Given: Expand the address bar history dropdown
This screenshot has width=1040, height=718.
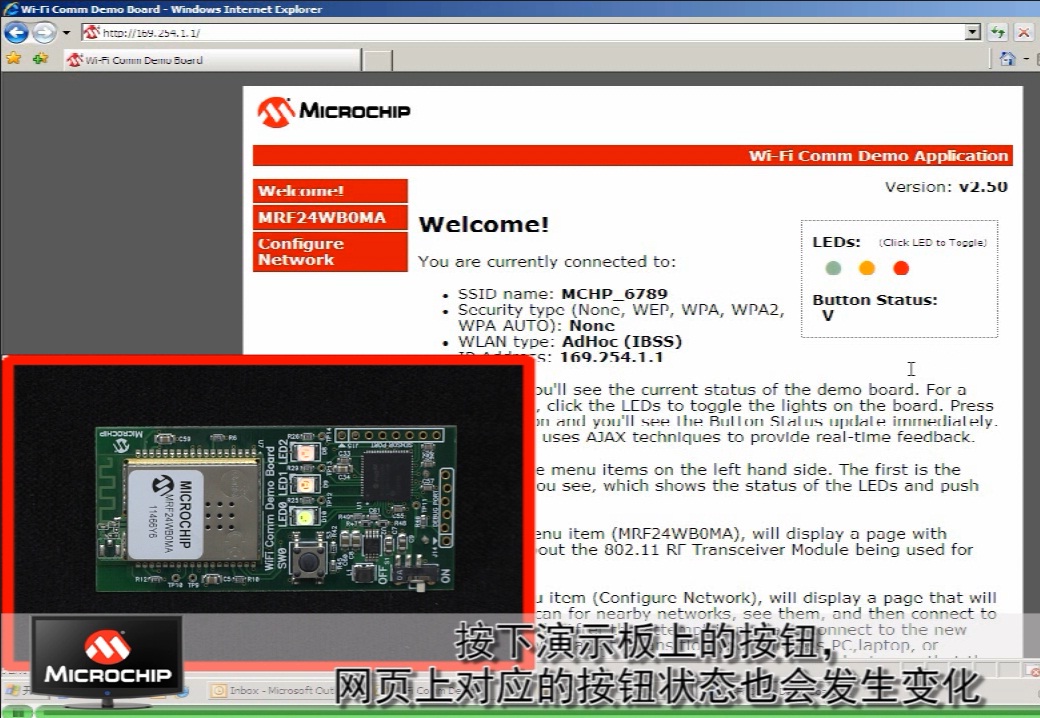Looking at the screenshot, I should [972, 32].
